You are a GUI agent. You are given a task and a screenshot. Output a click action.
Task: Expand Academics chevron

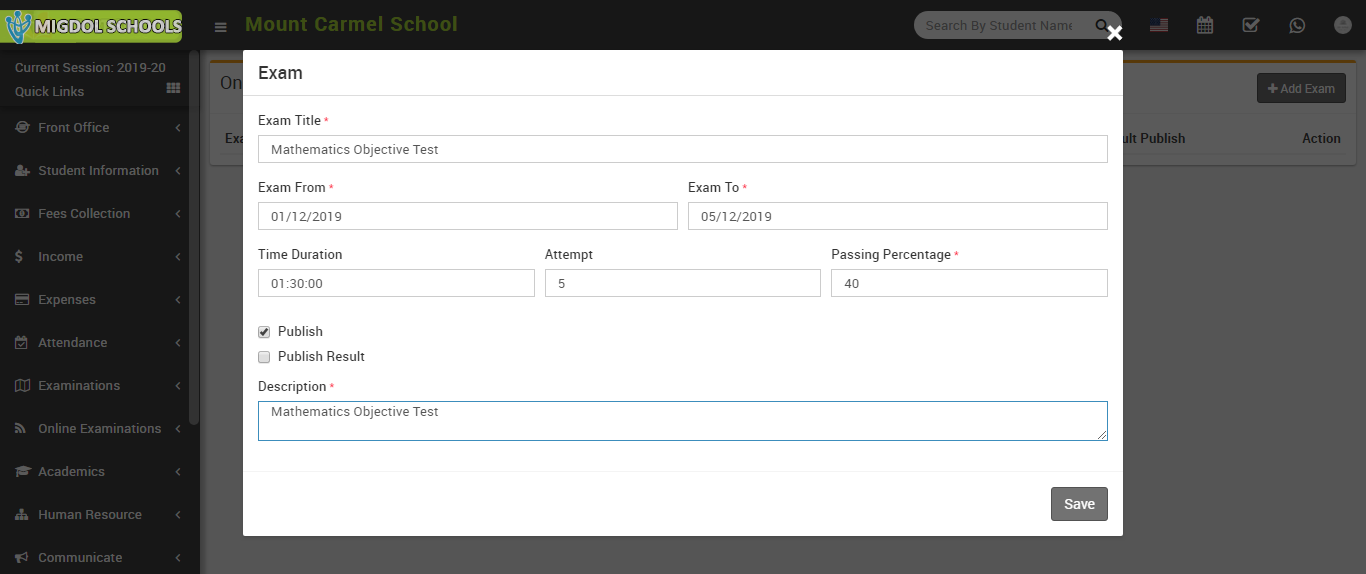tap(177, 472)
